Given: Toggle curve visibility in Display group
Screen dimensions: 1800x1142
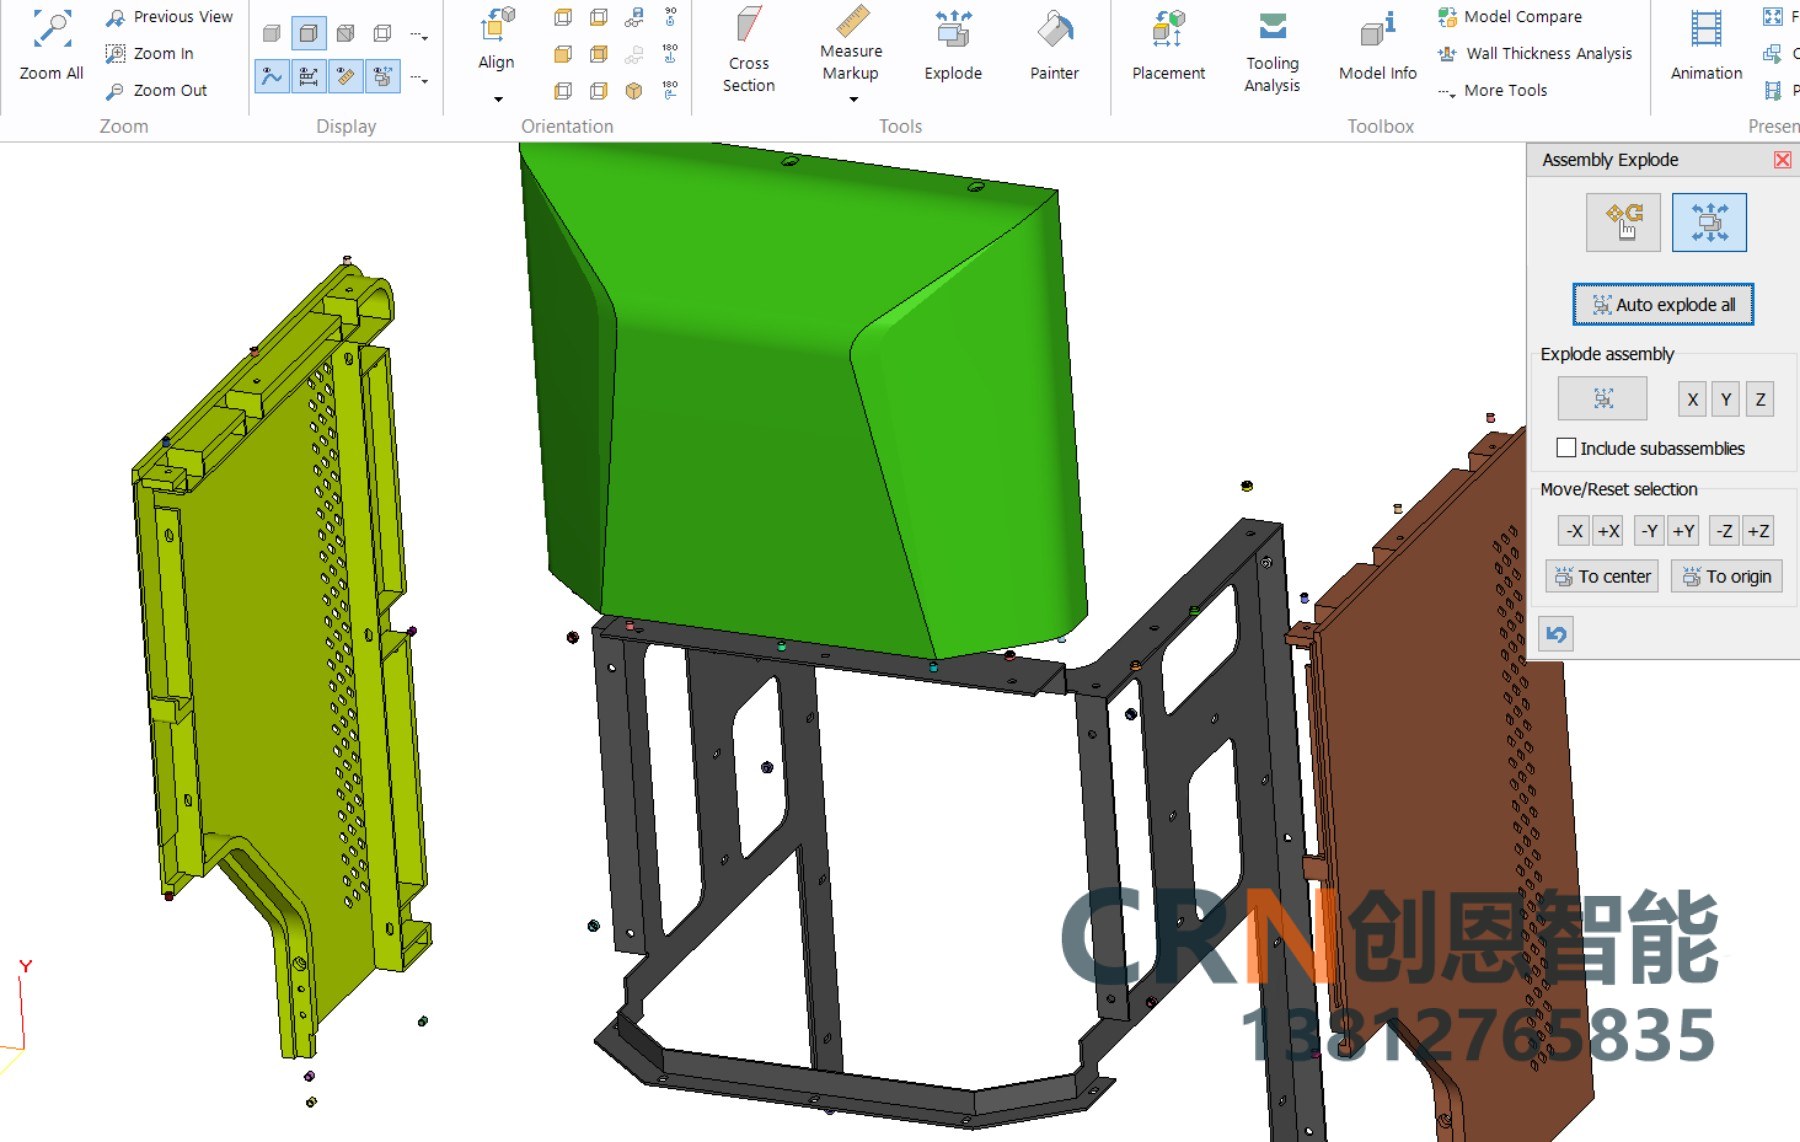Looking at the screenshot, I should click(x=271, y=76).
